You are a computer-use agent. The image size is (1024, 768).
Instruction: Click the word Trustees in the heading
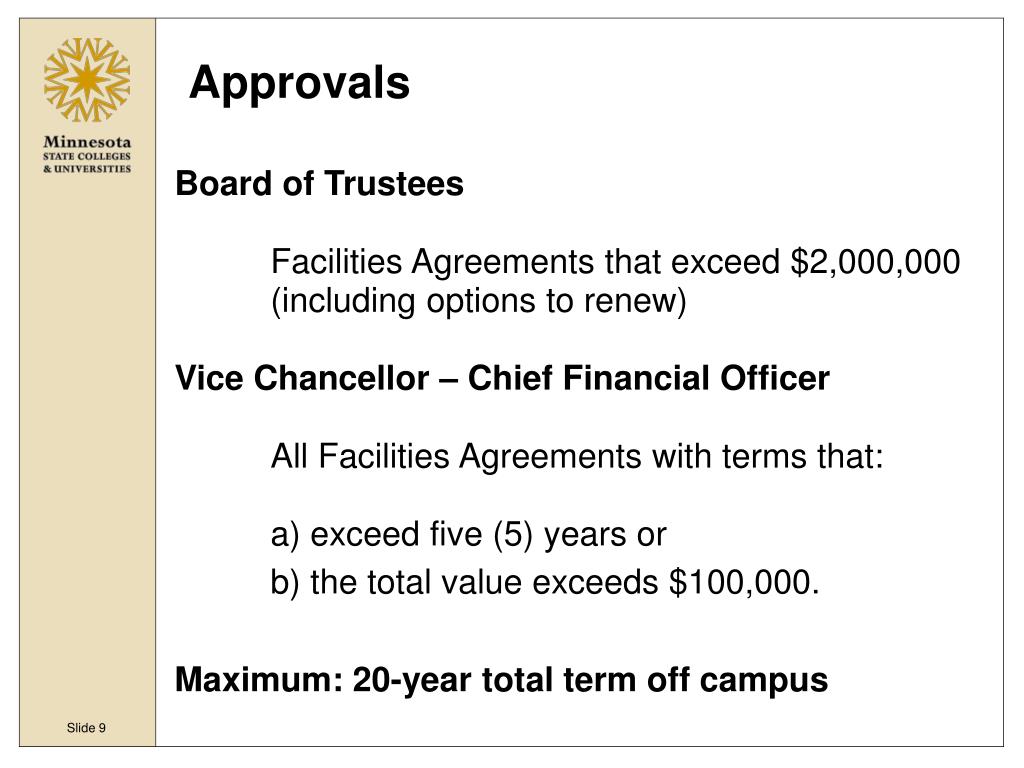pos(394,184)
